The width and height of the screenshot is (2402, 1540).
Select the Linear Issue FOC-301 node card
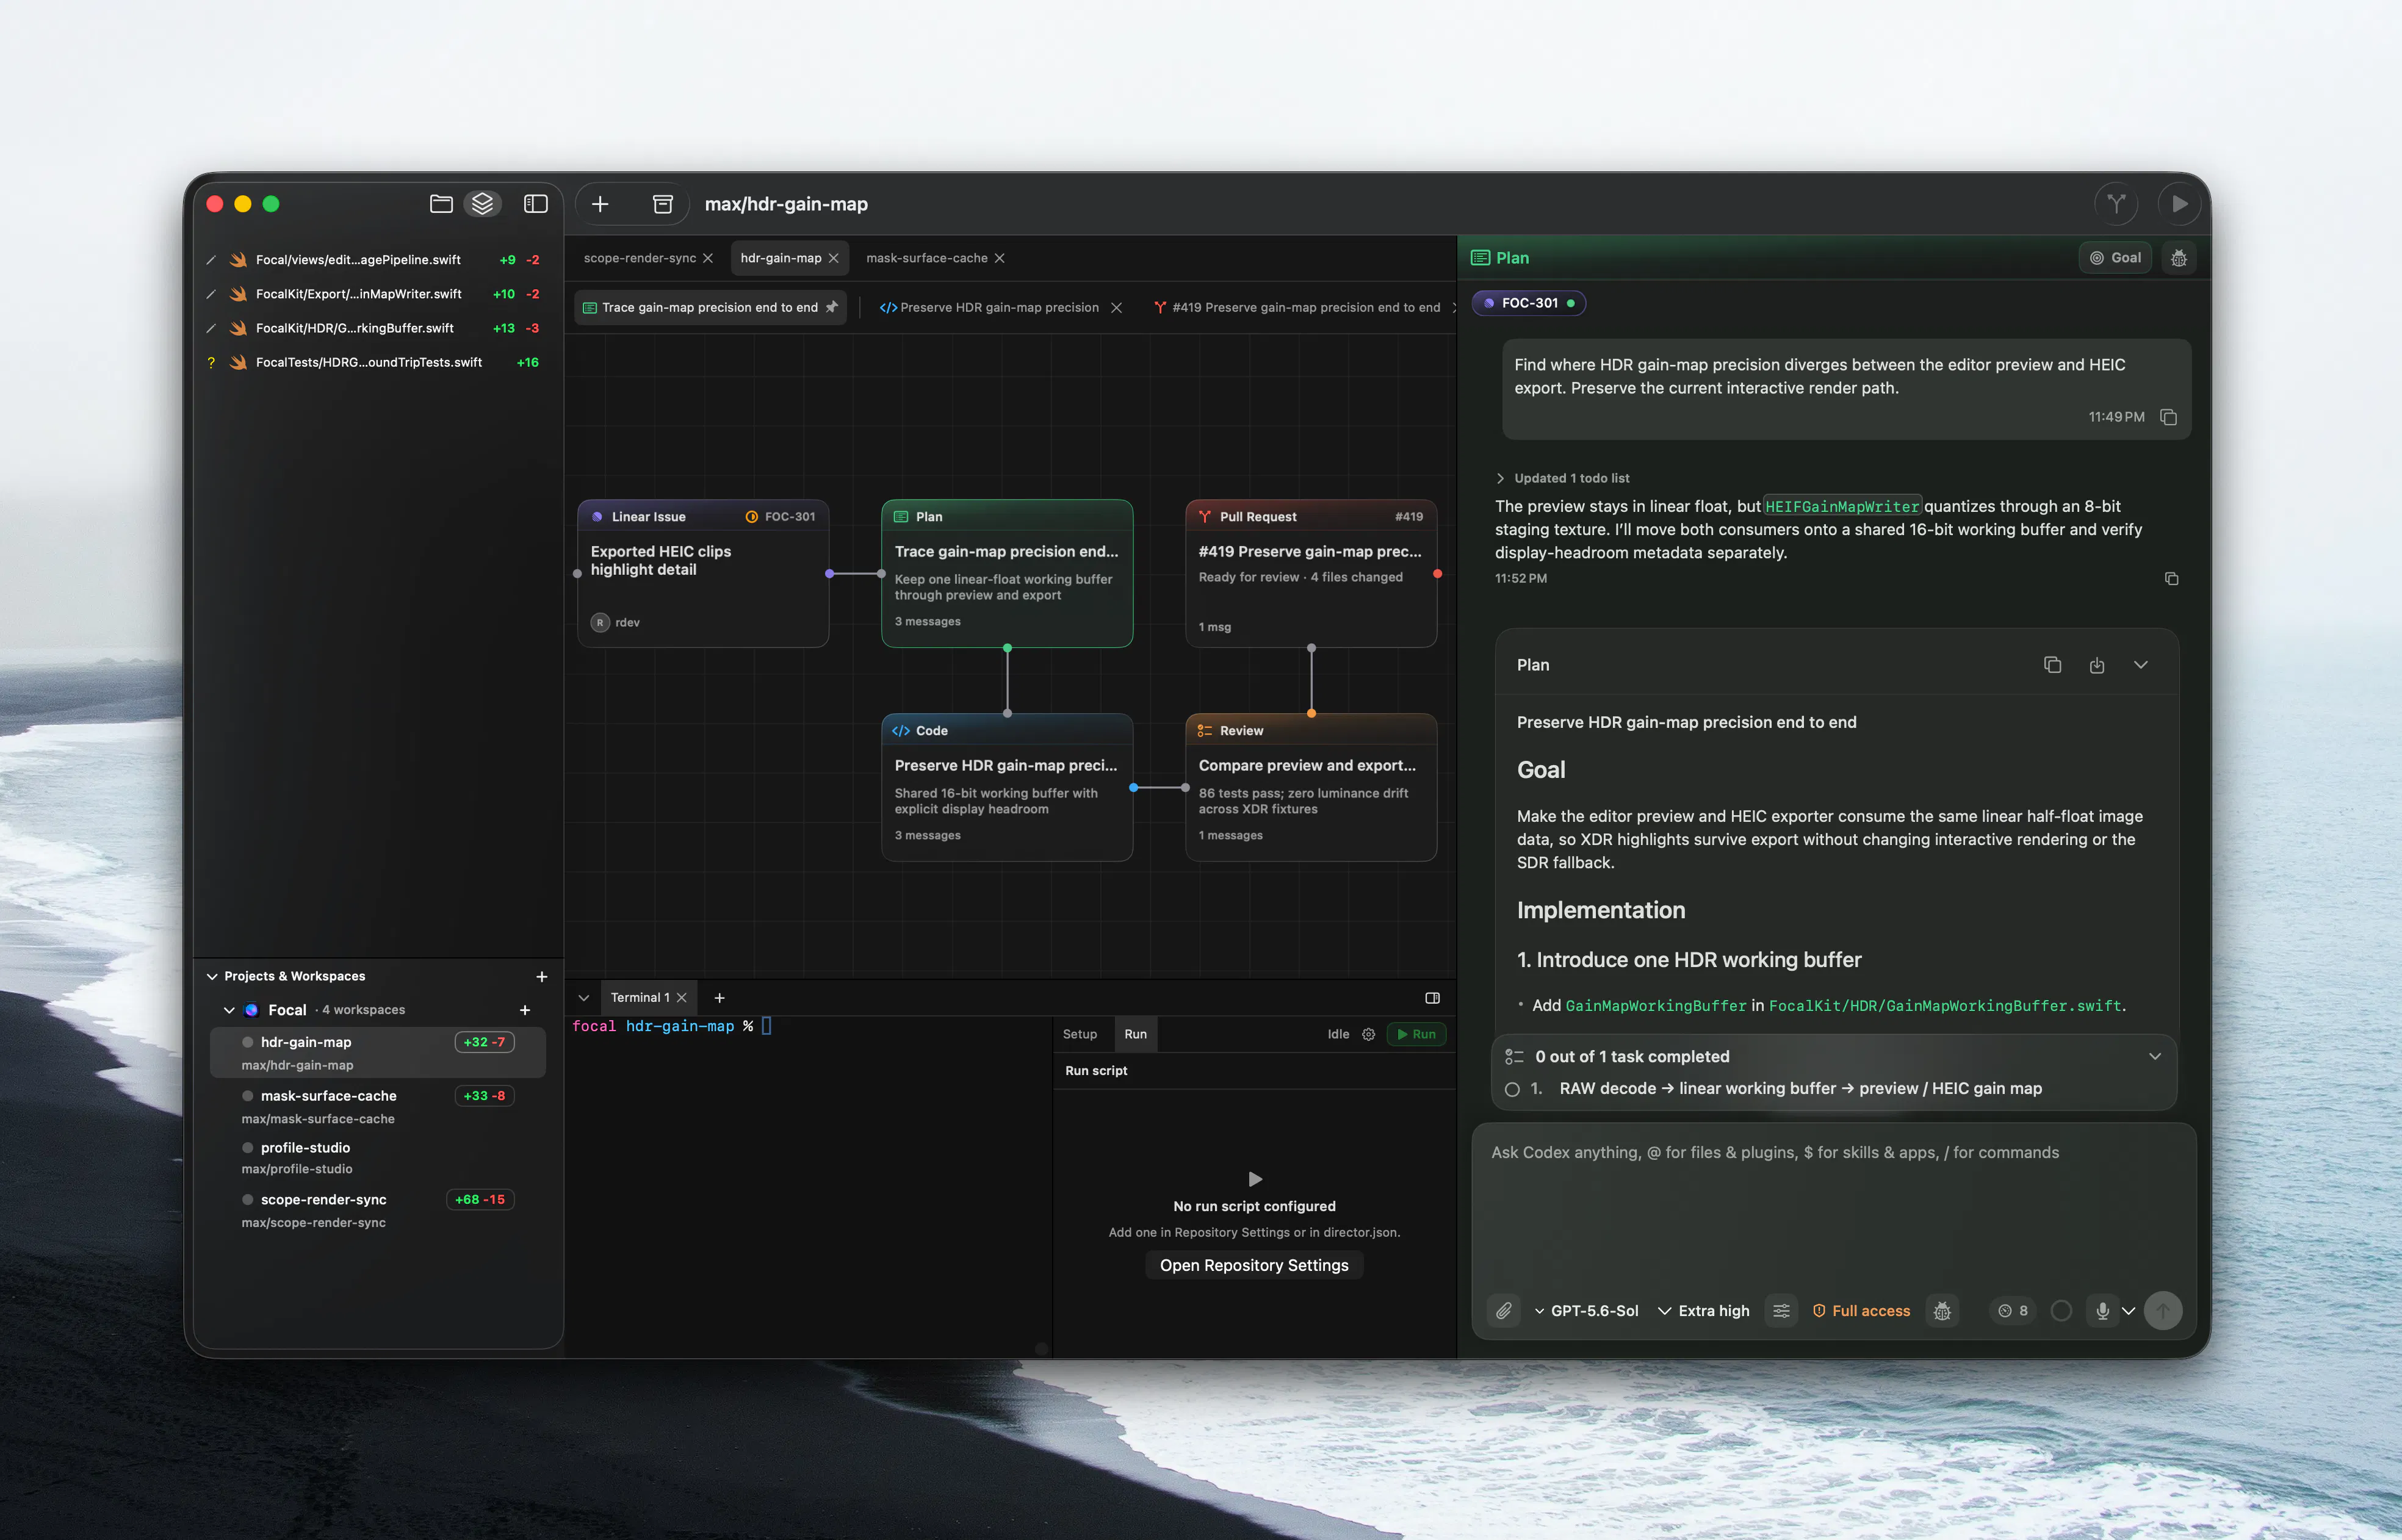point(703,573)
